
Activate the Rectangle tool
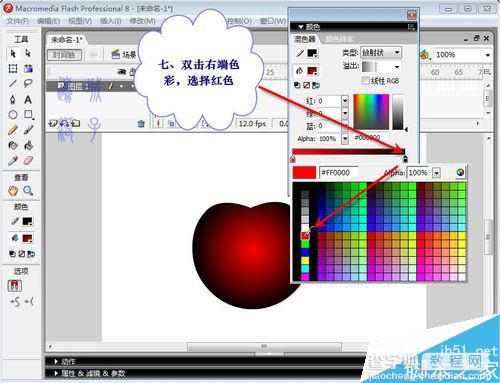[x=28, y=115]
